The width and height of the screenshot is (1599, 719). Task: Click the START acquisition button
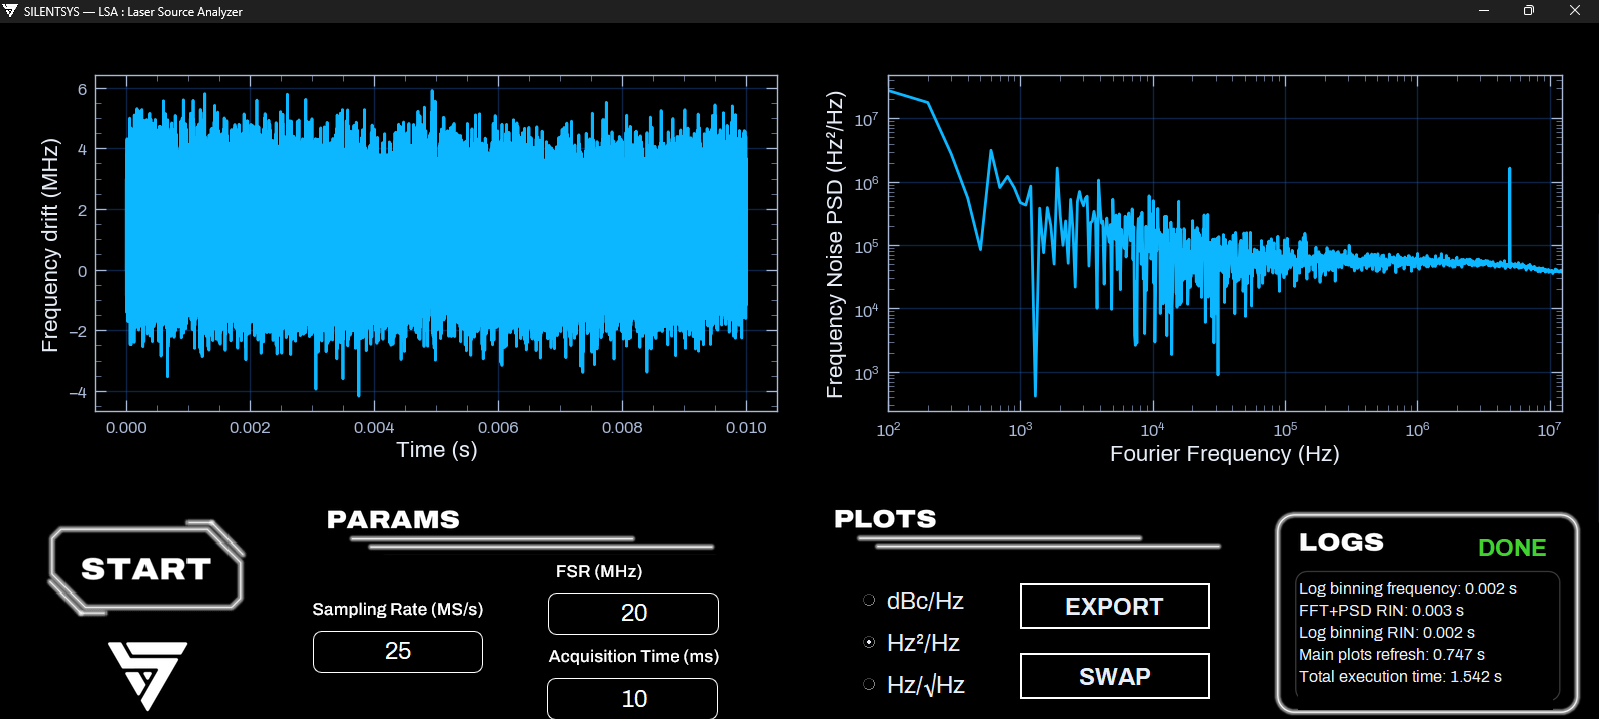coord(146,568)
